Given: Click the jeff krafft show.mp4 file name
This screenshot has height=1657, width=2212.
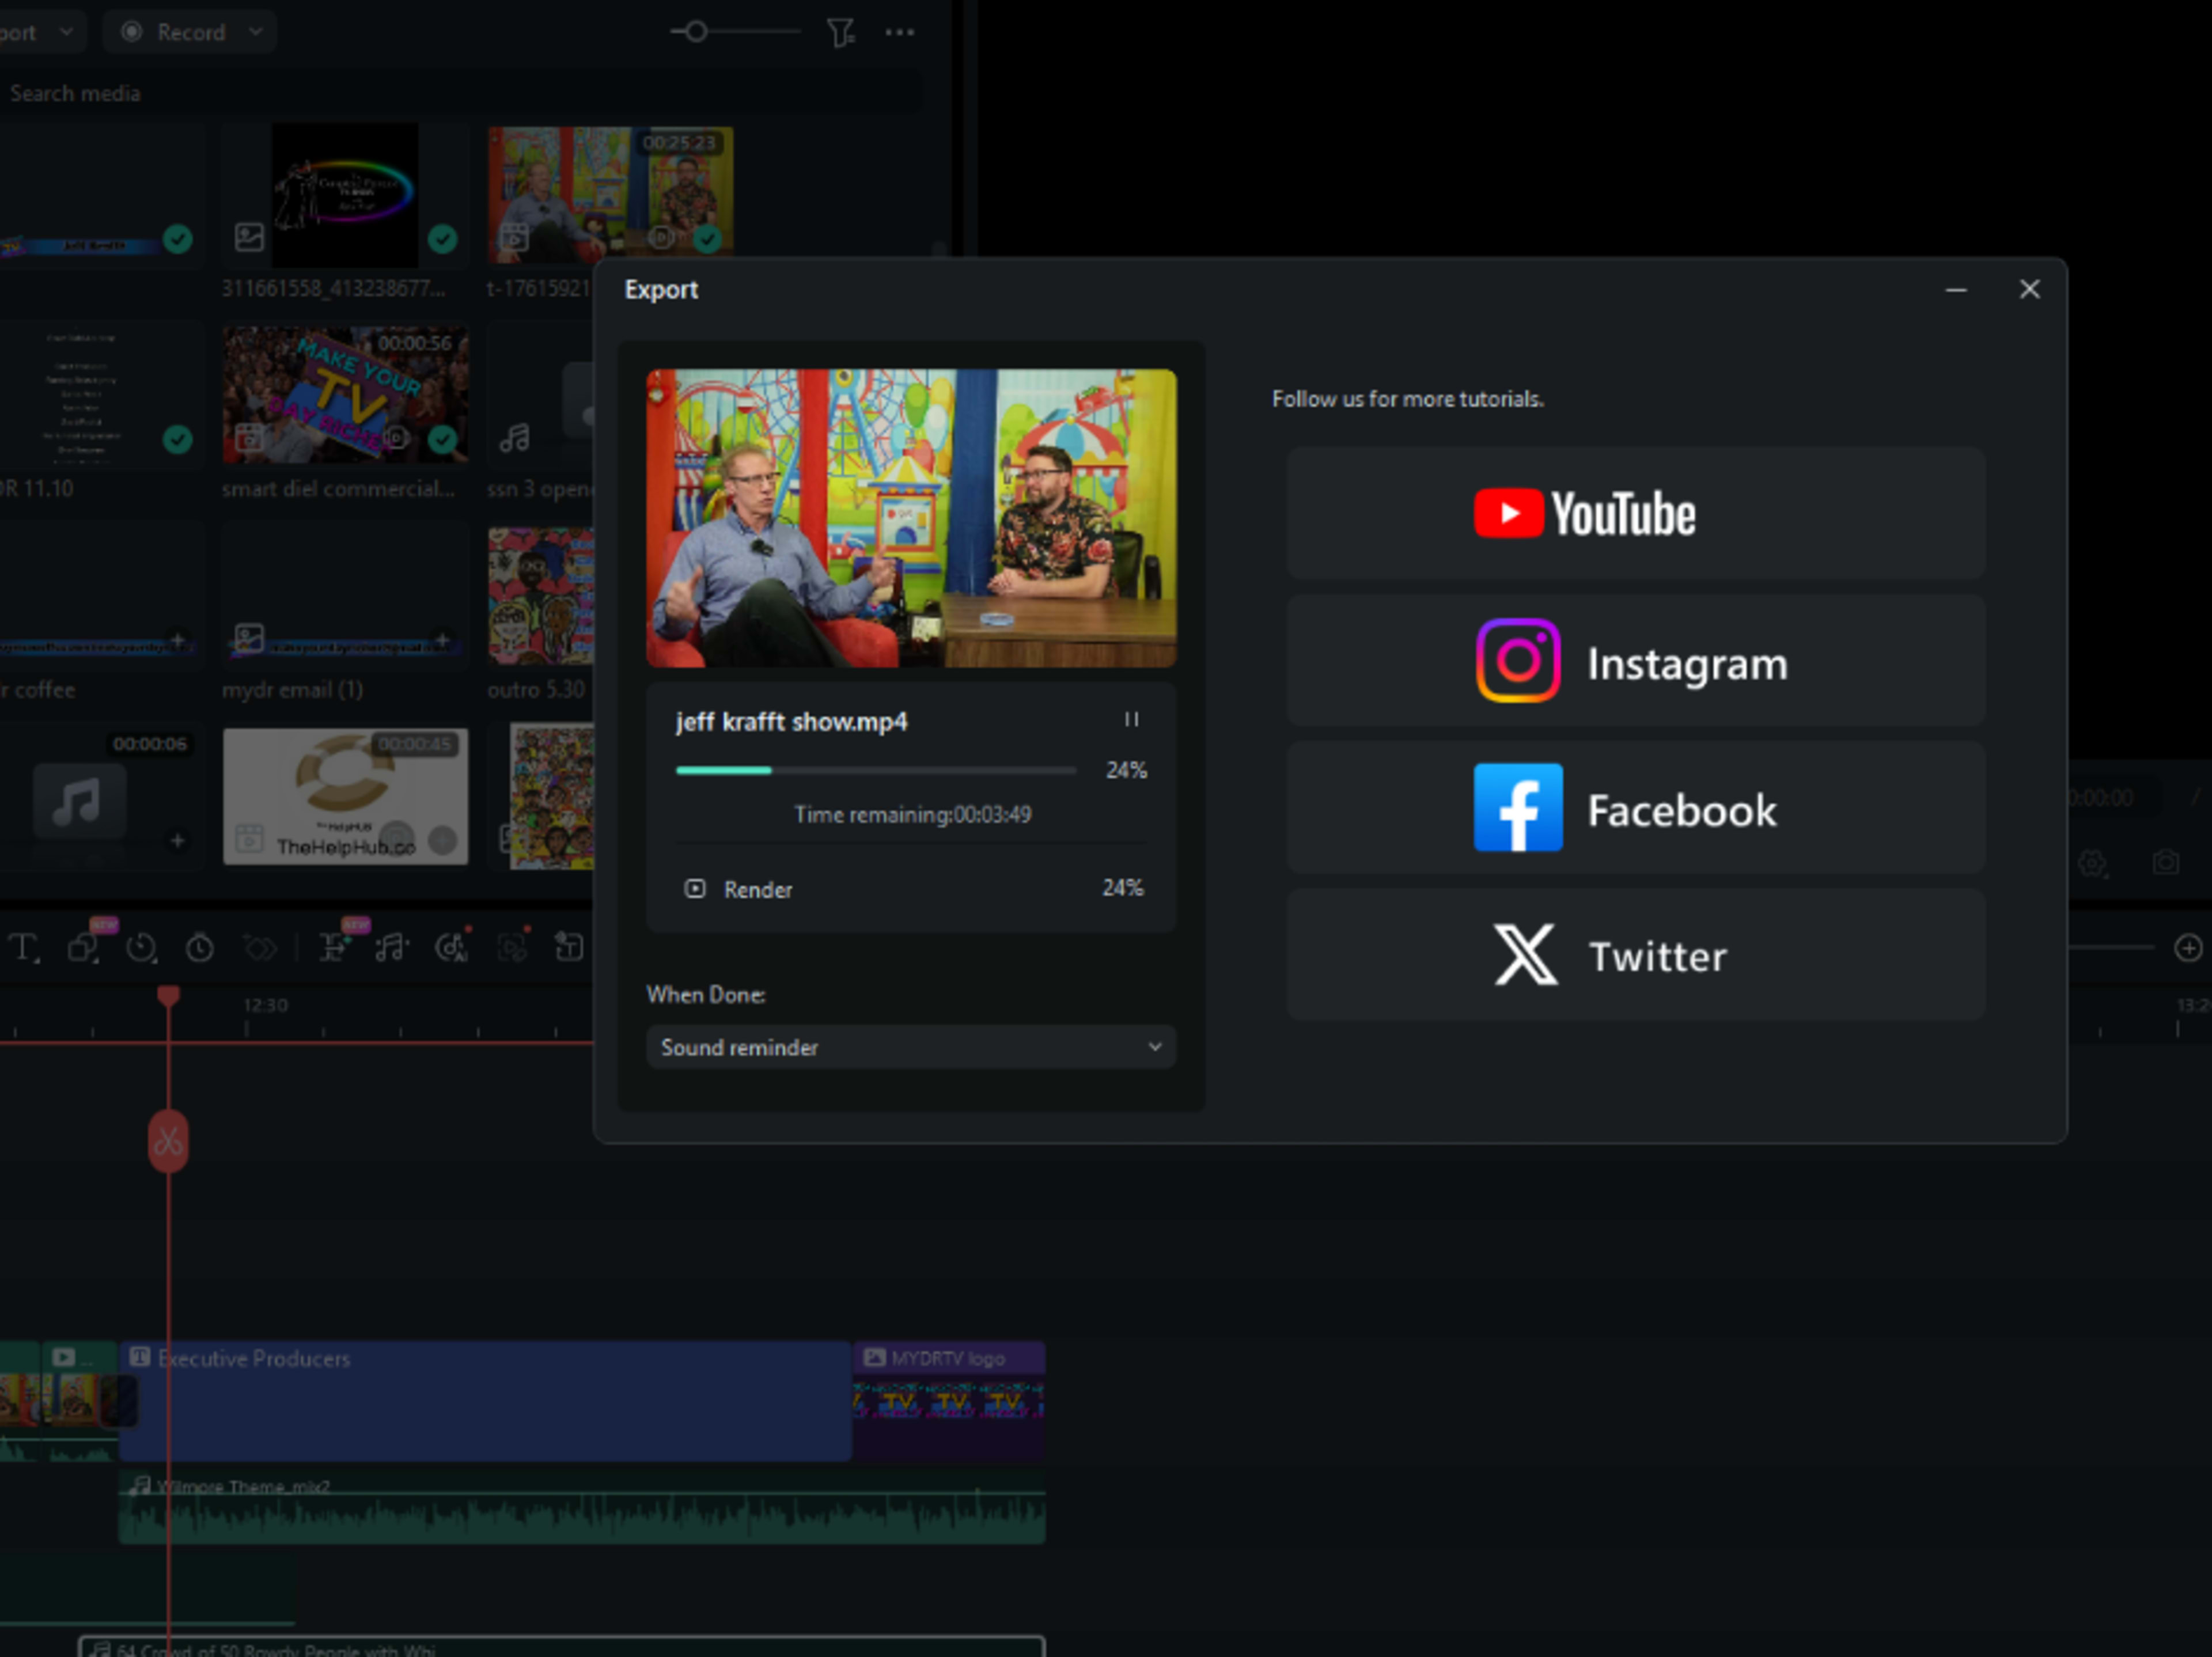Looking at the screenshot, I should [x=791, y=721].
